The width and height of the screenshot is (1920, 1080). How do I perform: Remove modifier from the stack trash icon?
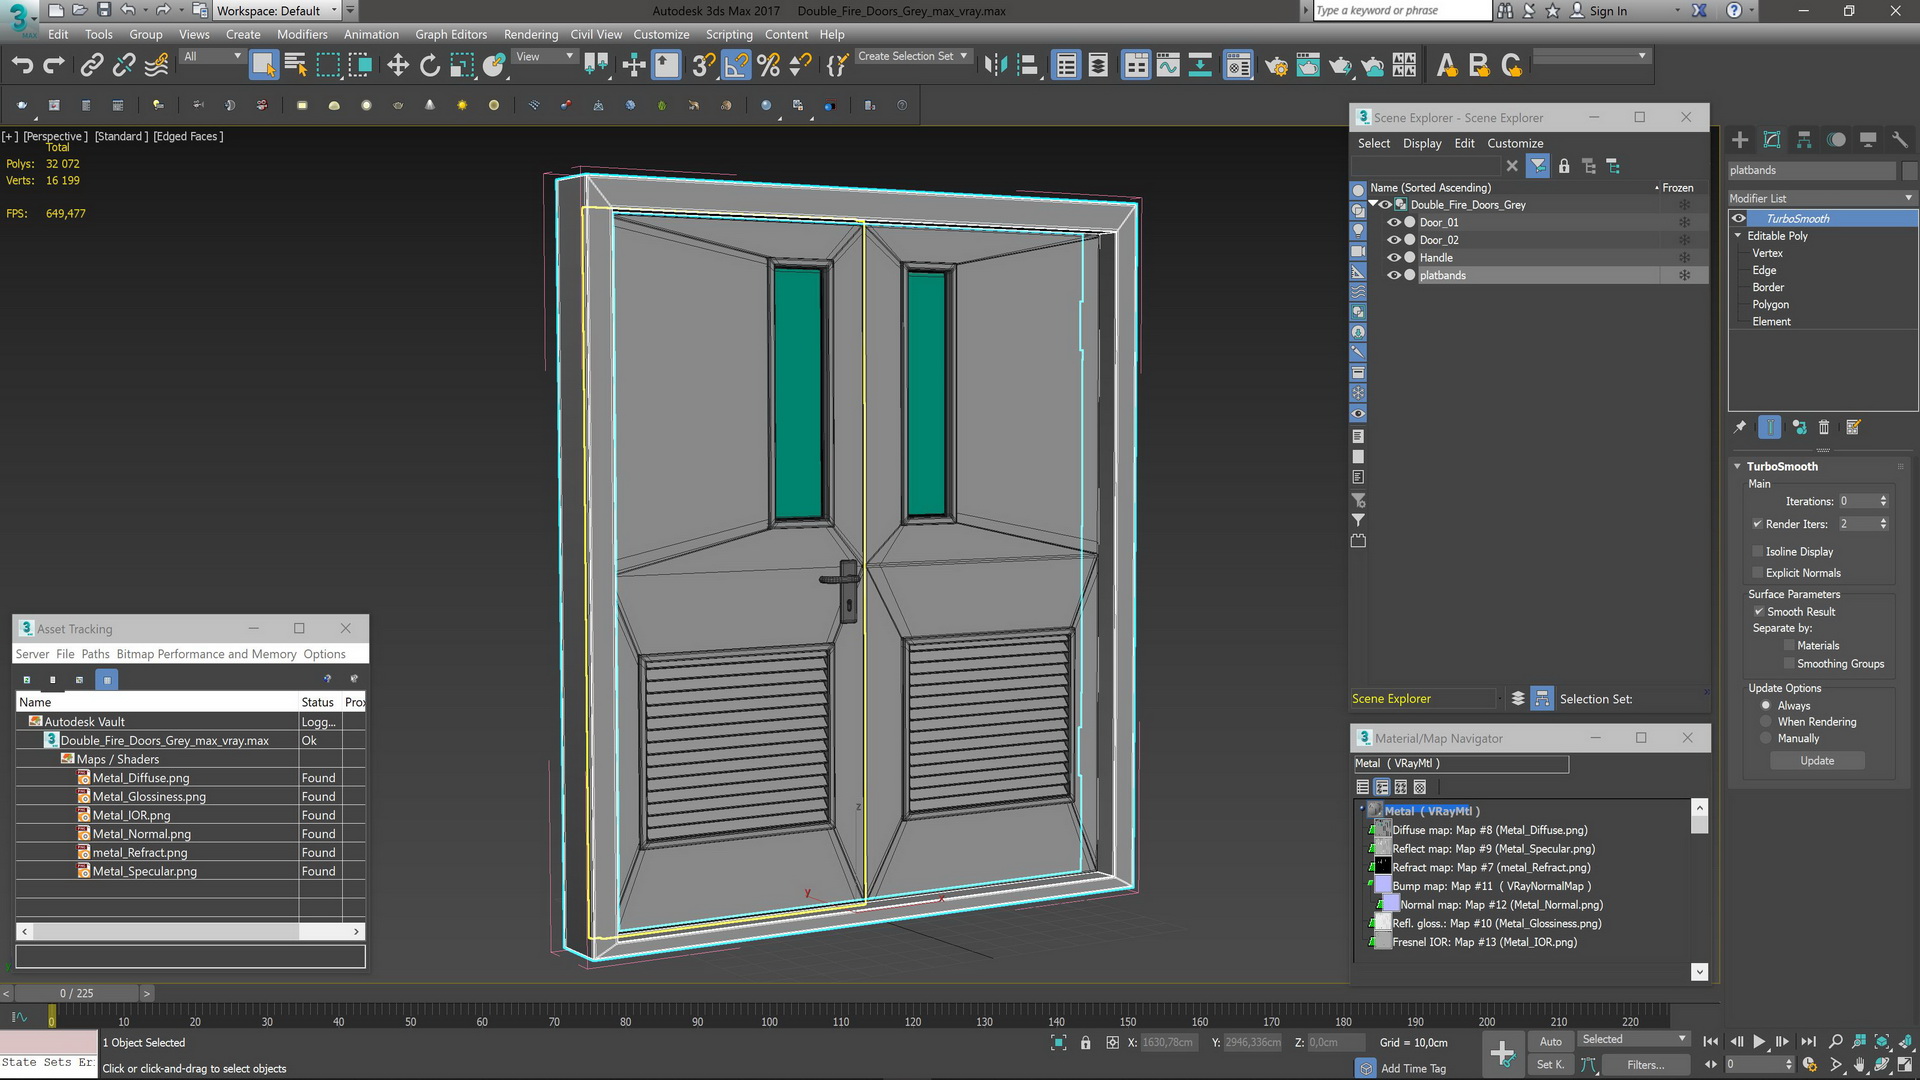[1824, 427]
